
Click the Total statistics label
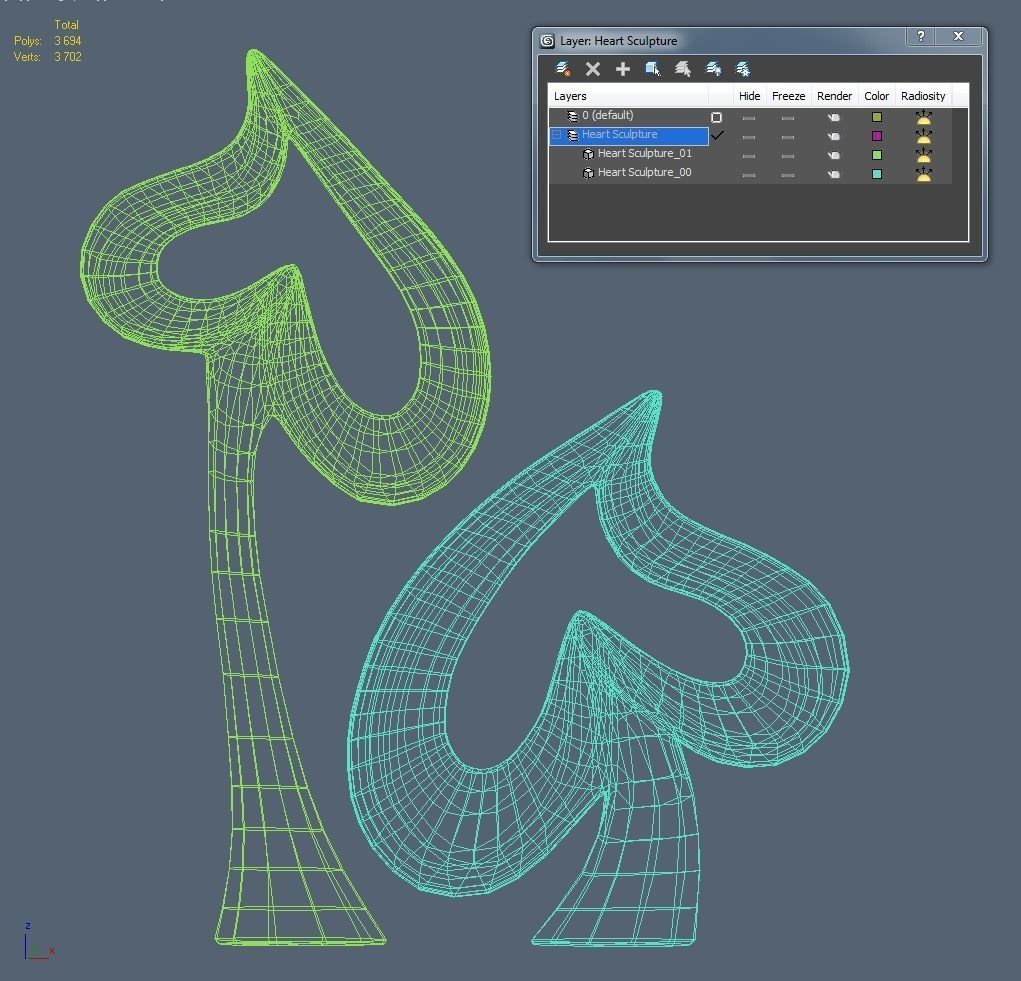(66, 25)
